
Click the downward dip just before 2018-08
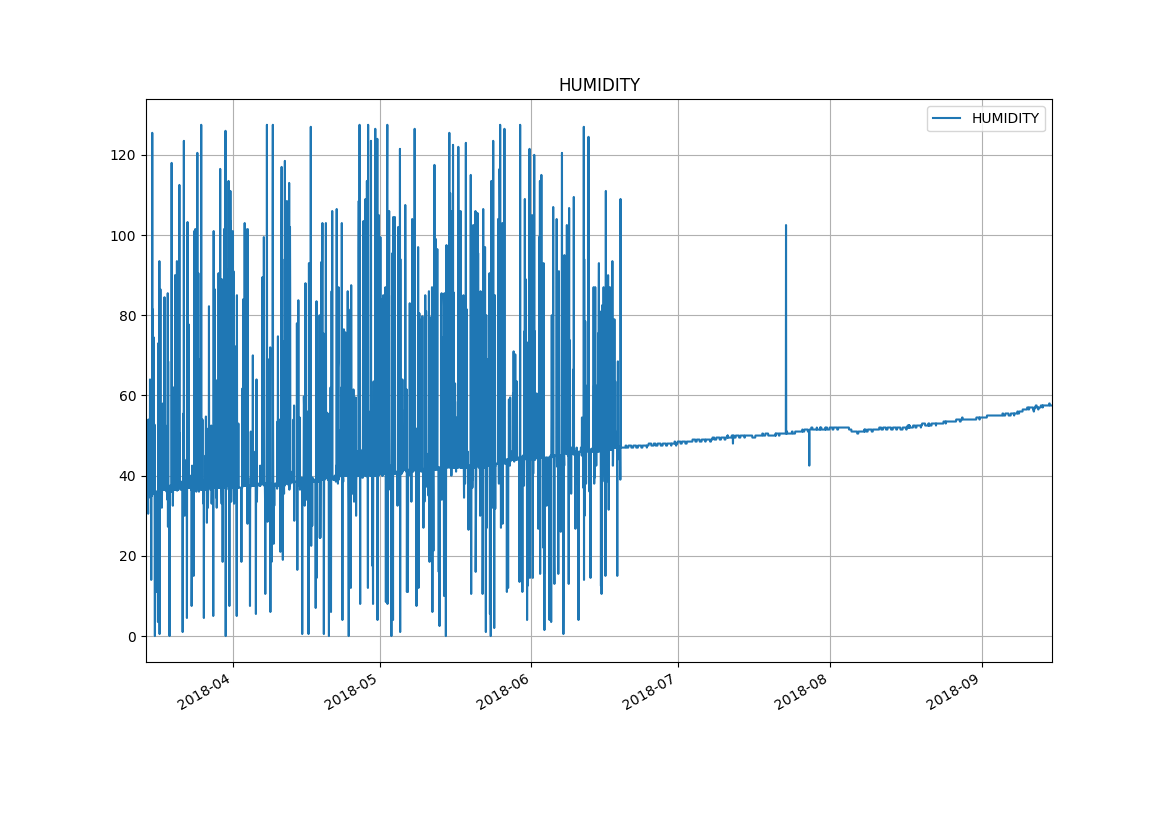809,464
